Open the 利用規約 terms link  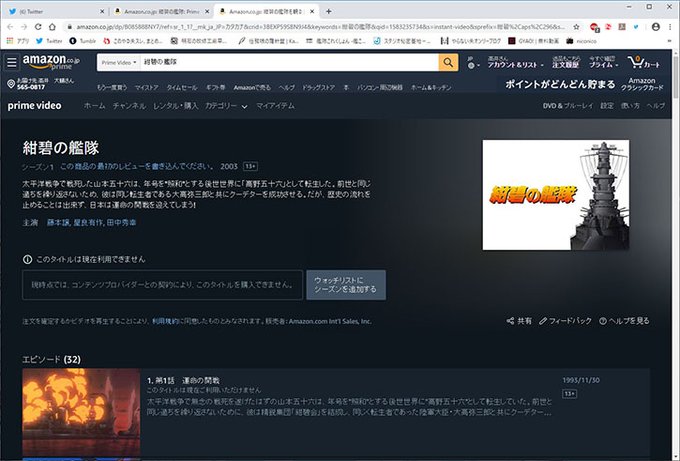click(165, 321)
